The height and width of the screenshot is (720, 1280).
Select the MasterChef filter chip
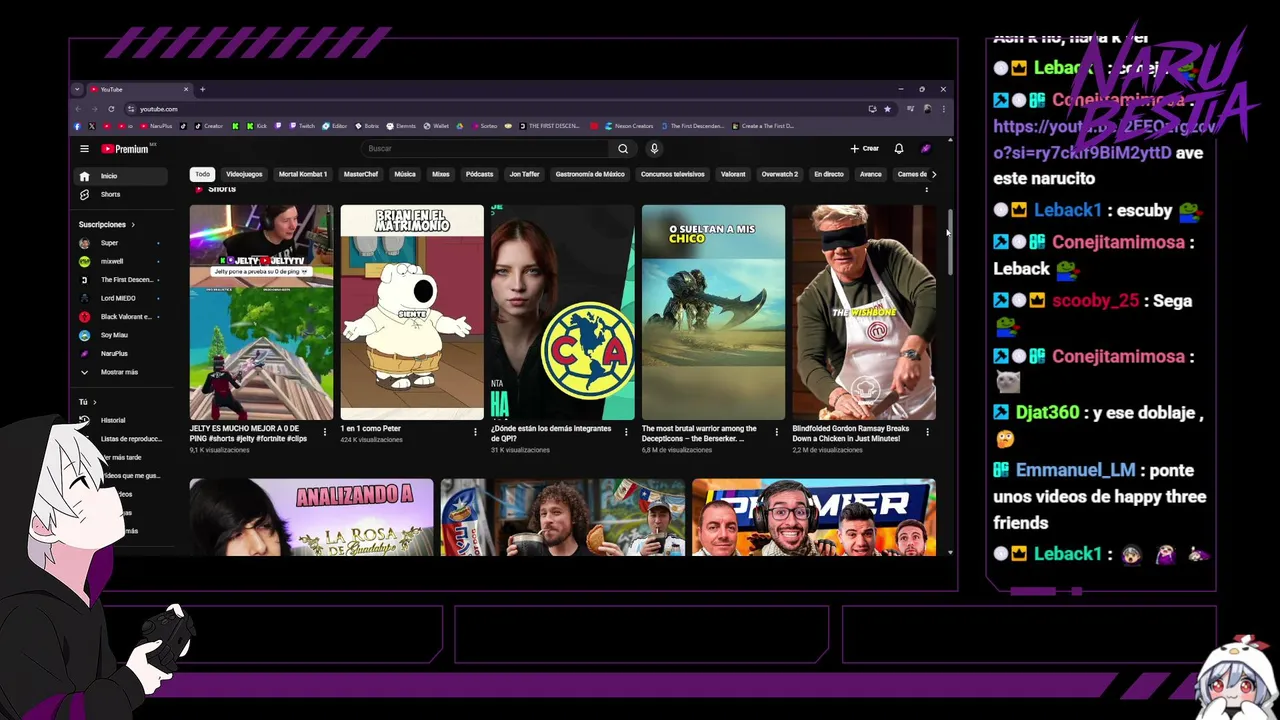[361, 174]
